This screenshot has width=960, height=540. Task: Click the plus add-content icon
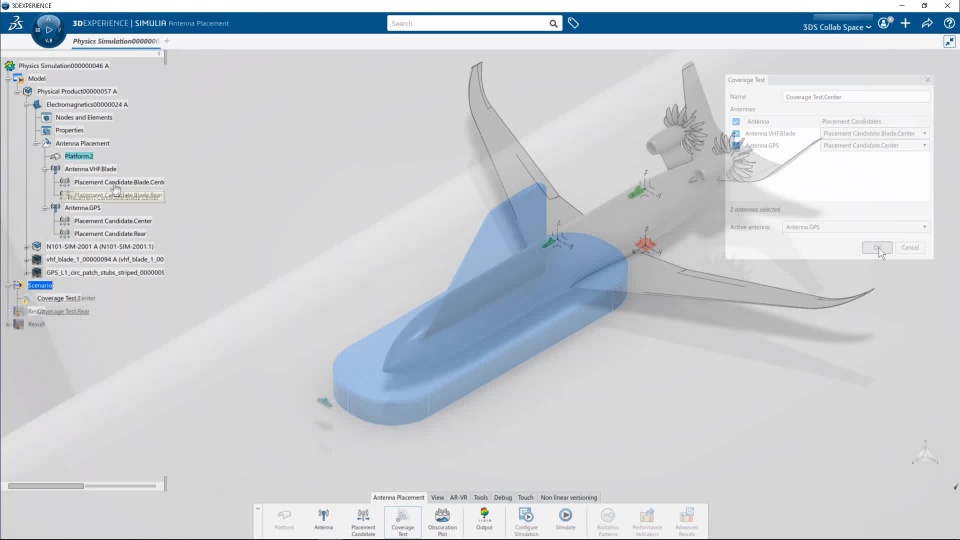[906, 23]
